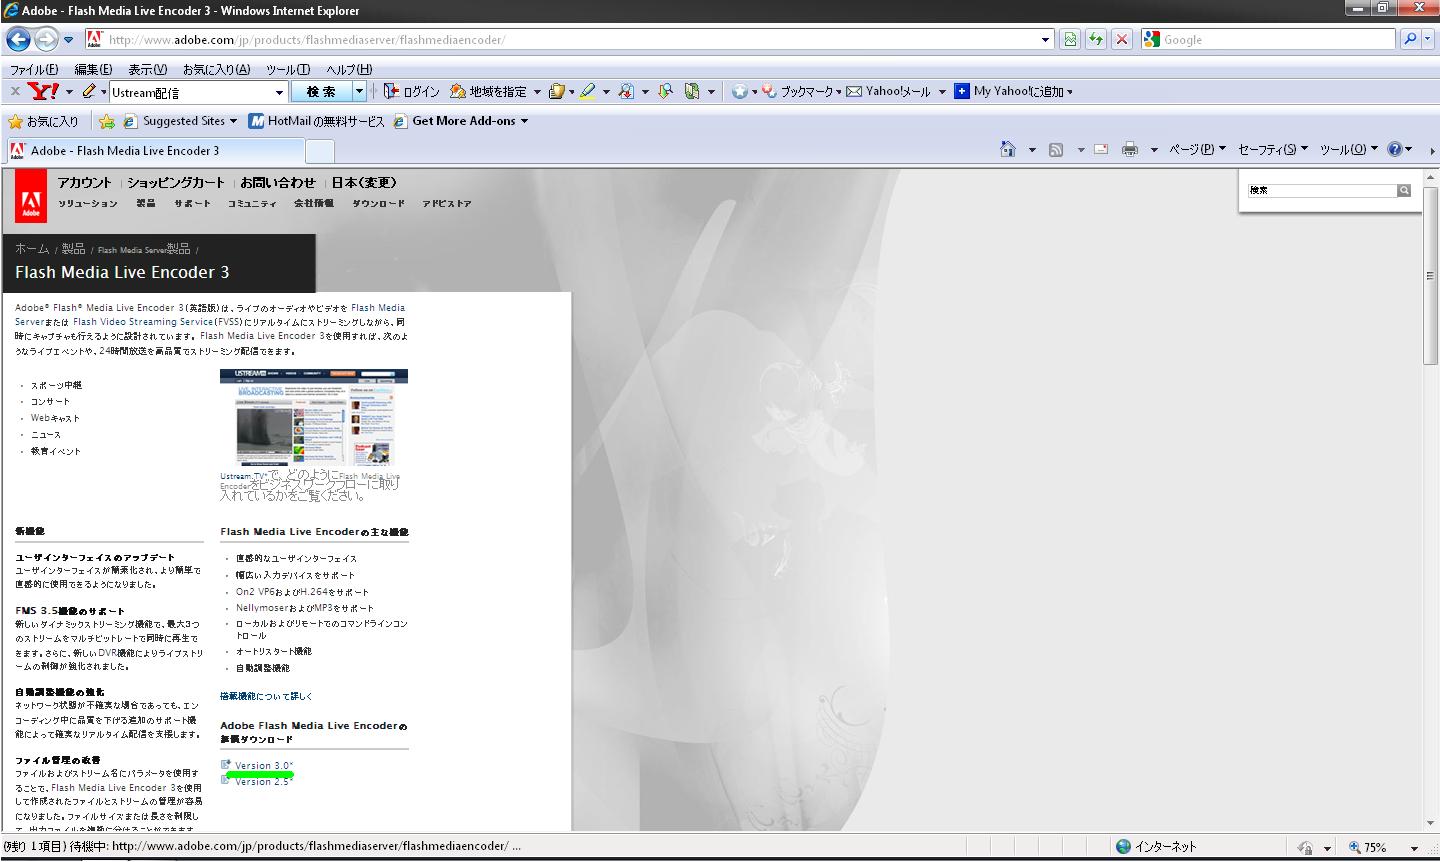The image size is (1440, 862).
Task: Stop loading with the red X icon
Action: 1122,39
